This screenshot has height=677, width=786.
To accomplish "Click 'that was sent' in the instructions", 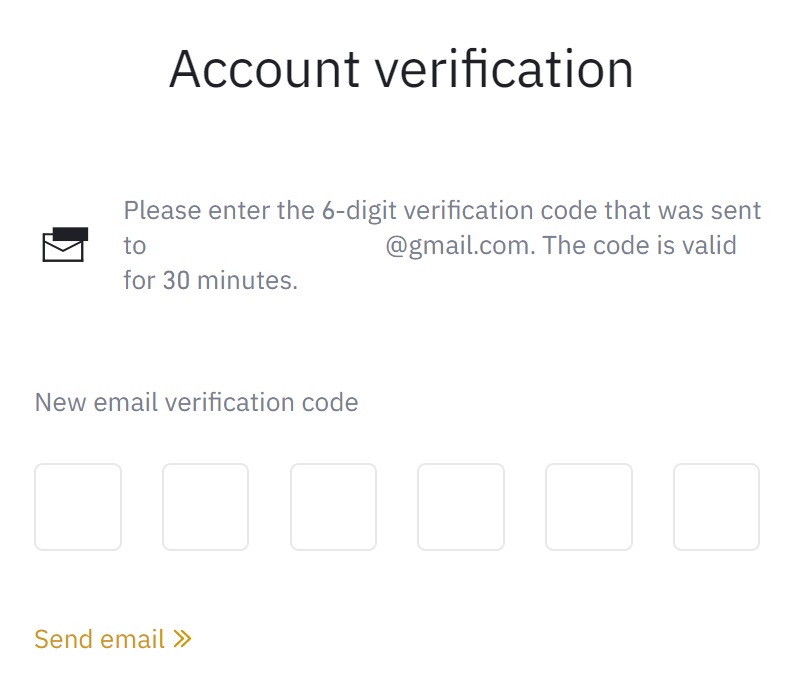I will point(683,210).
